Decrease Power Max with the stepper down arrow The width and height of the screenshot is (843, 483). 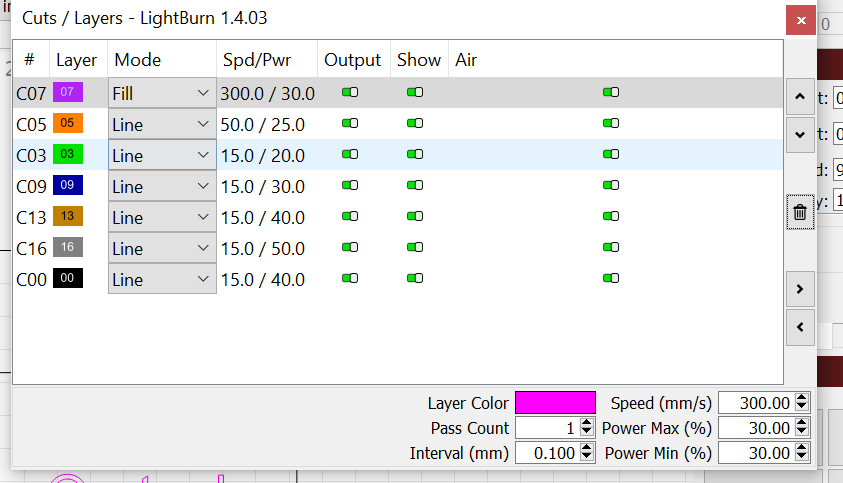click(802, 432)
